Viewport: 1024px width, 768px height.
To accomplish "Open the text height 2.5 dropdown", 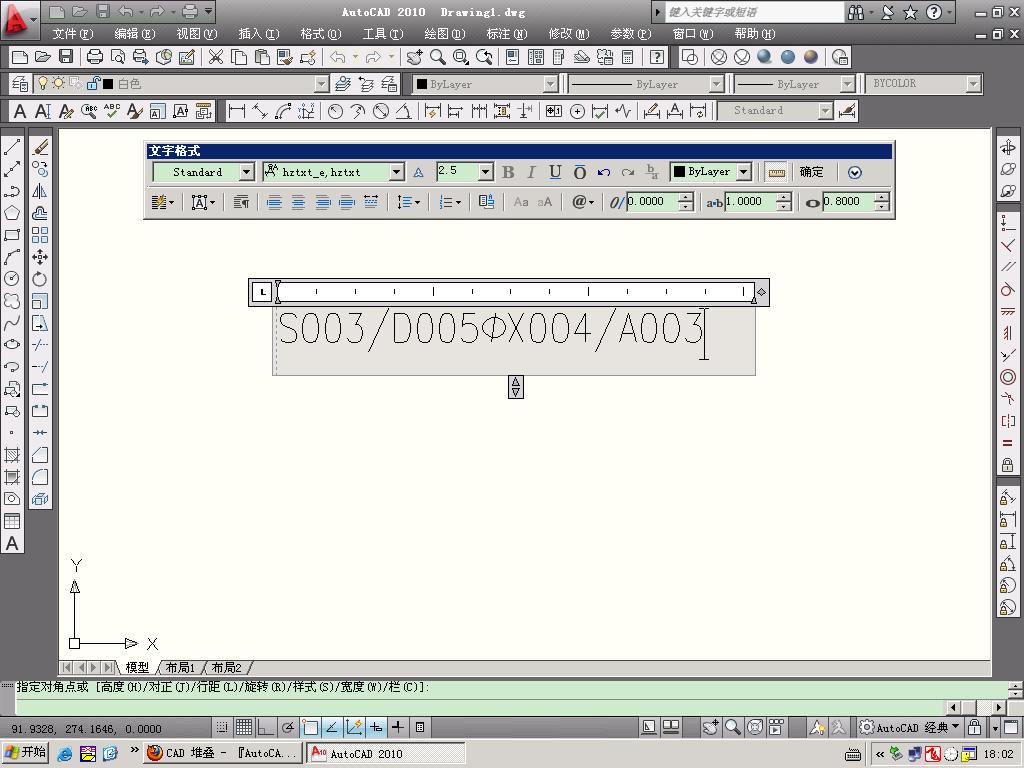I will 485,172.
